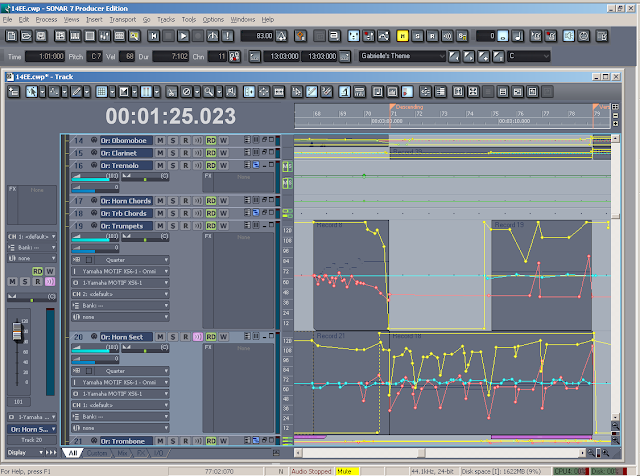
Task: Click the Or: Trb Chords track name
Action: (x=126, y=213)
